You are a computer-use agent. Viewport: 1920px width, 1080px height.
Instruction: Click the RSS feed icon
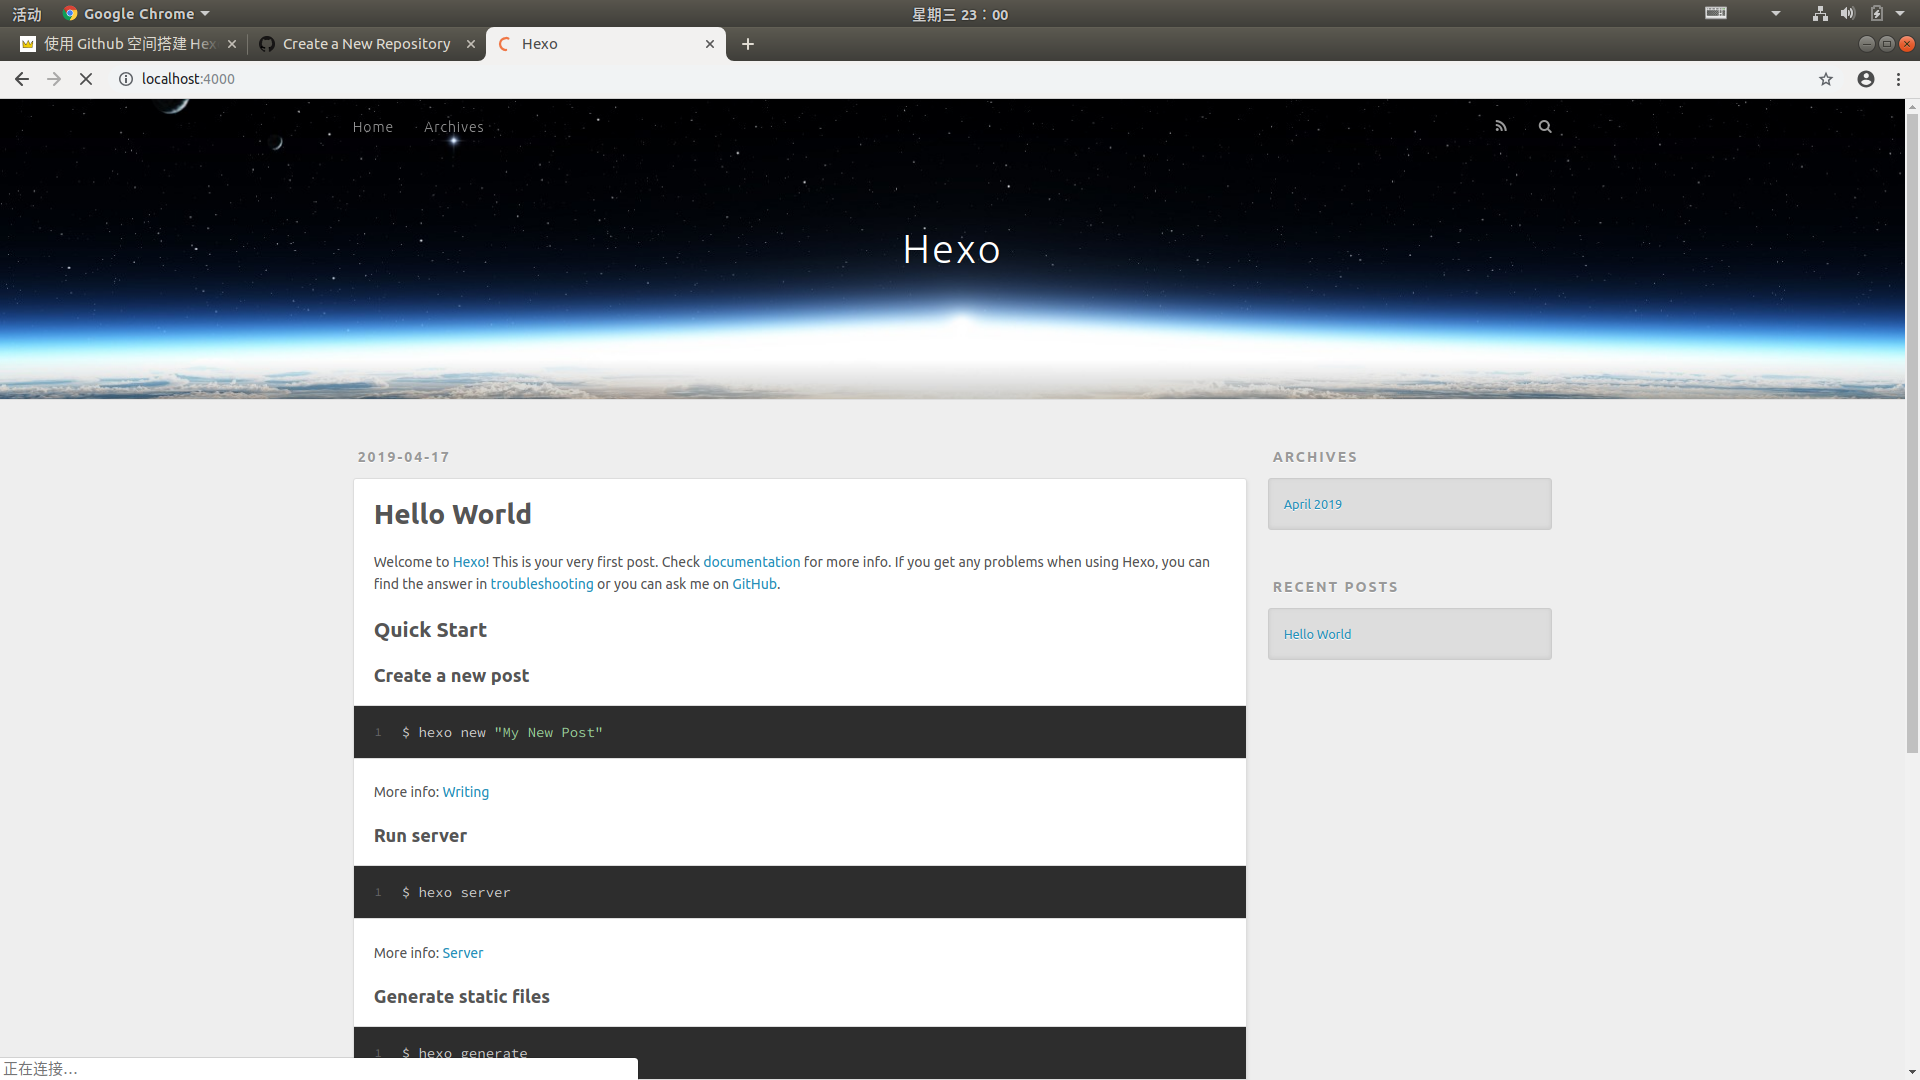pos(1501,126)
